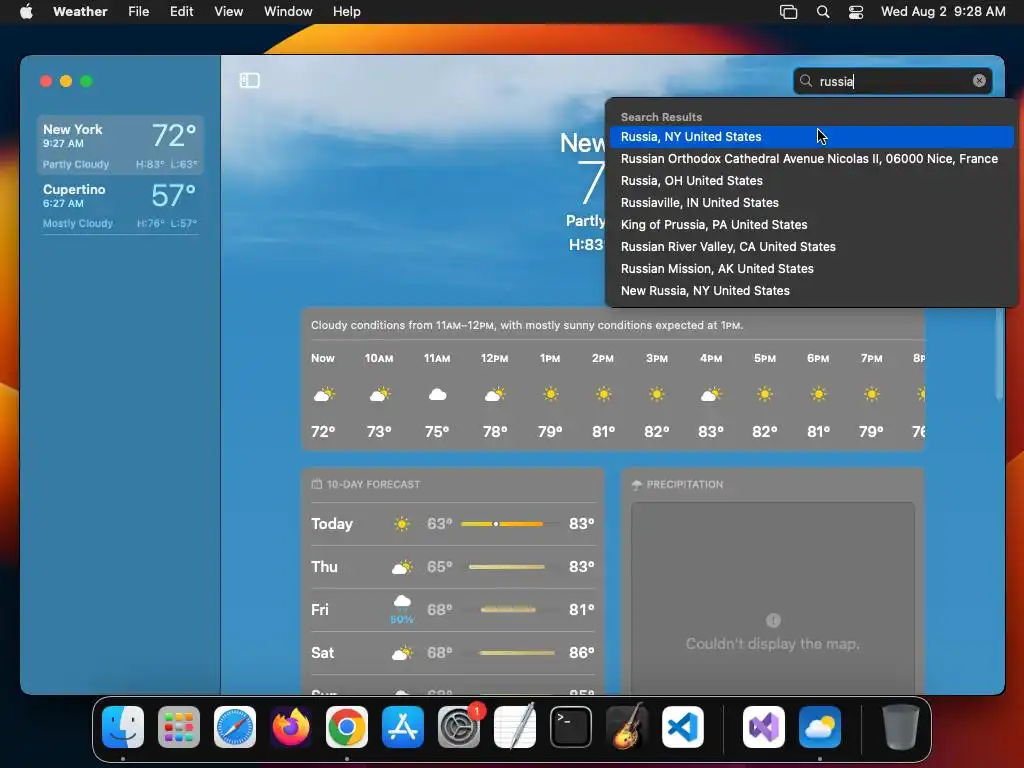Choose Russian River Valley, CA result
This screenshot has width=1024, height=768.
(812, 247)
